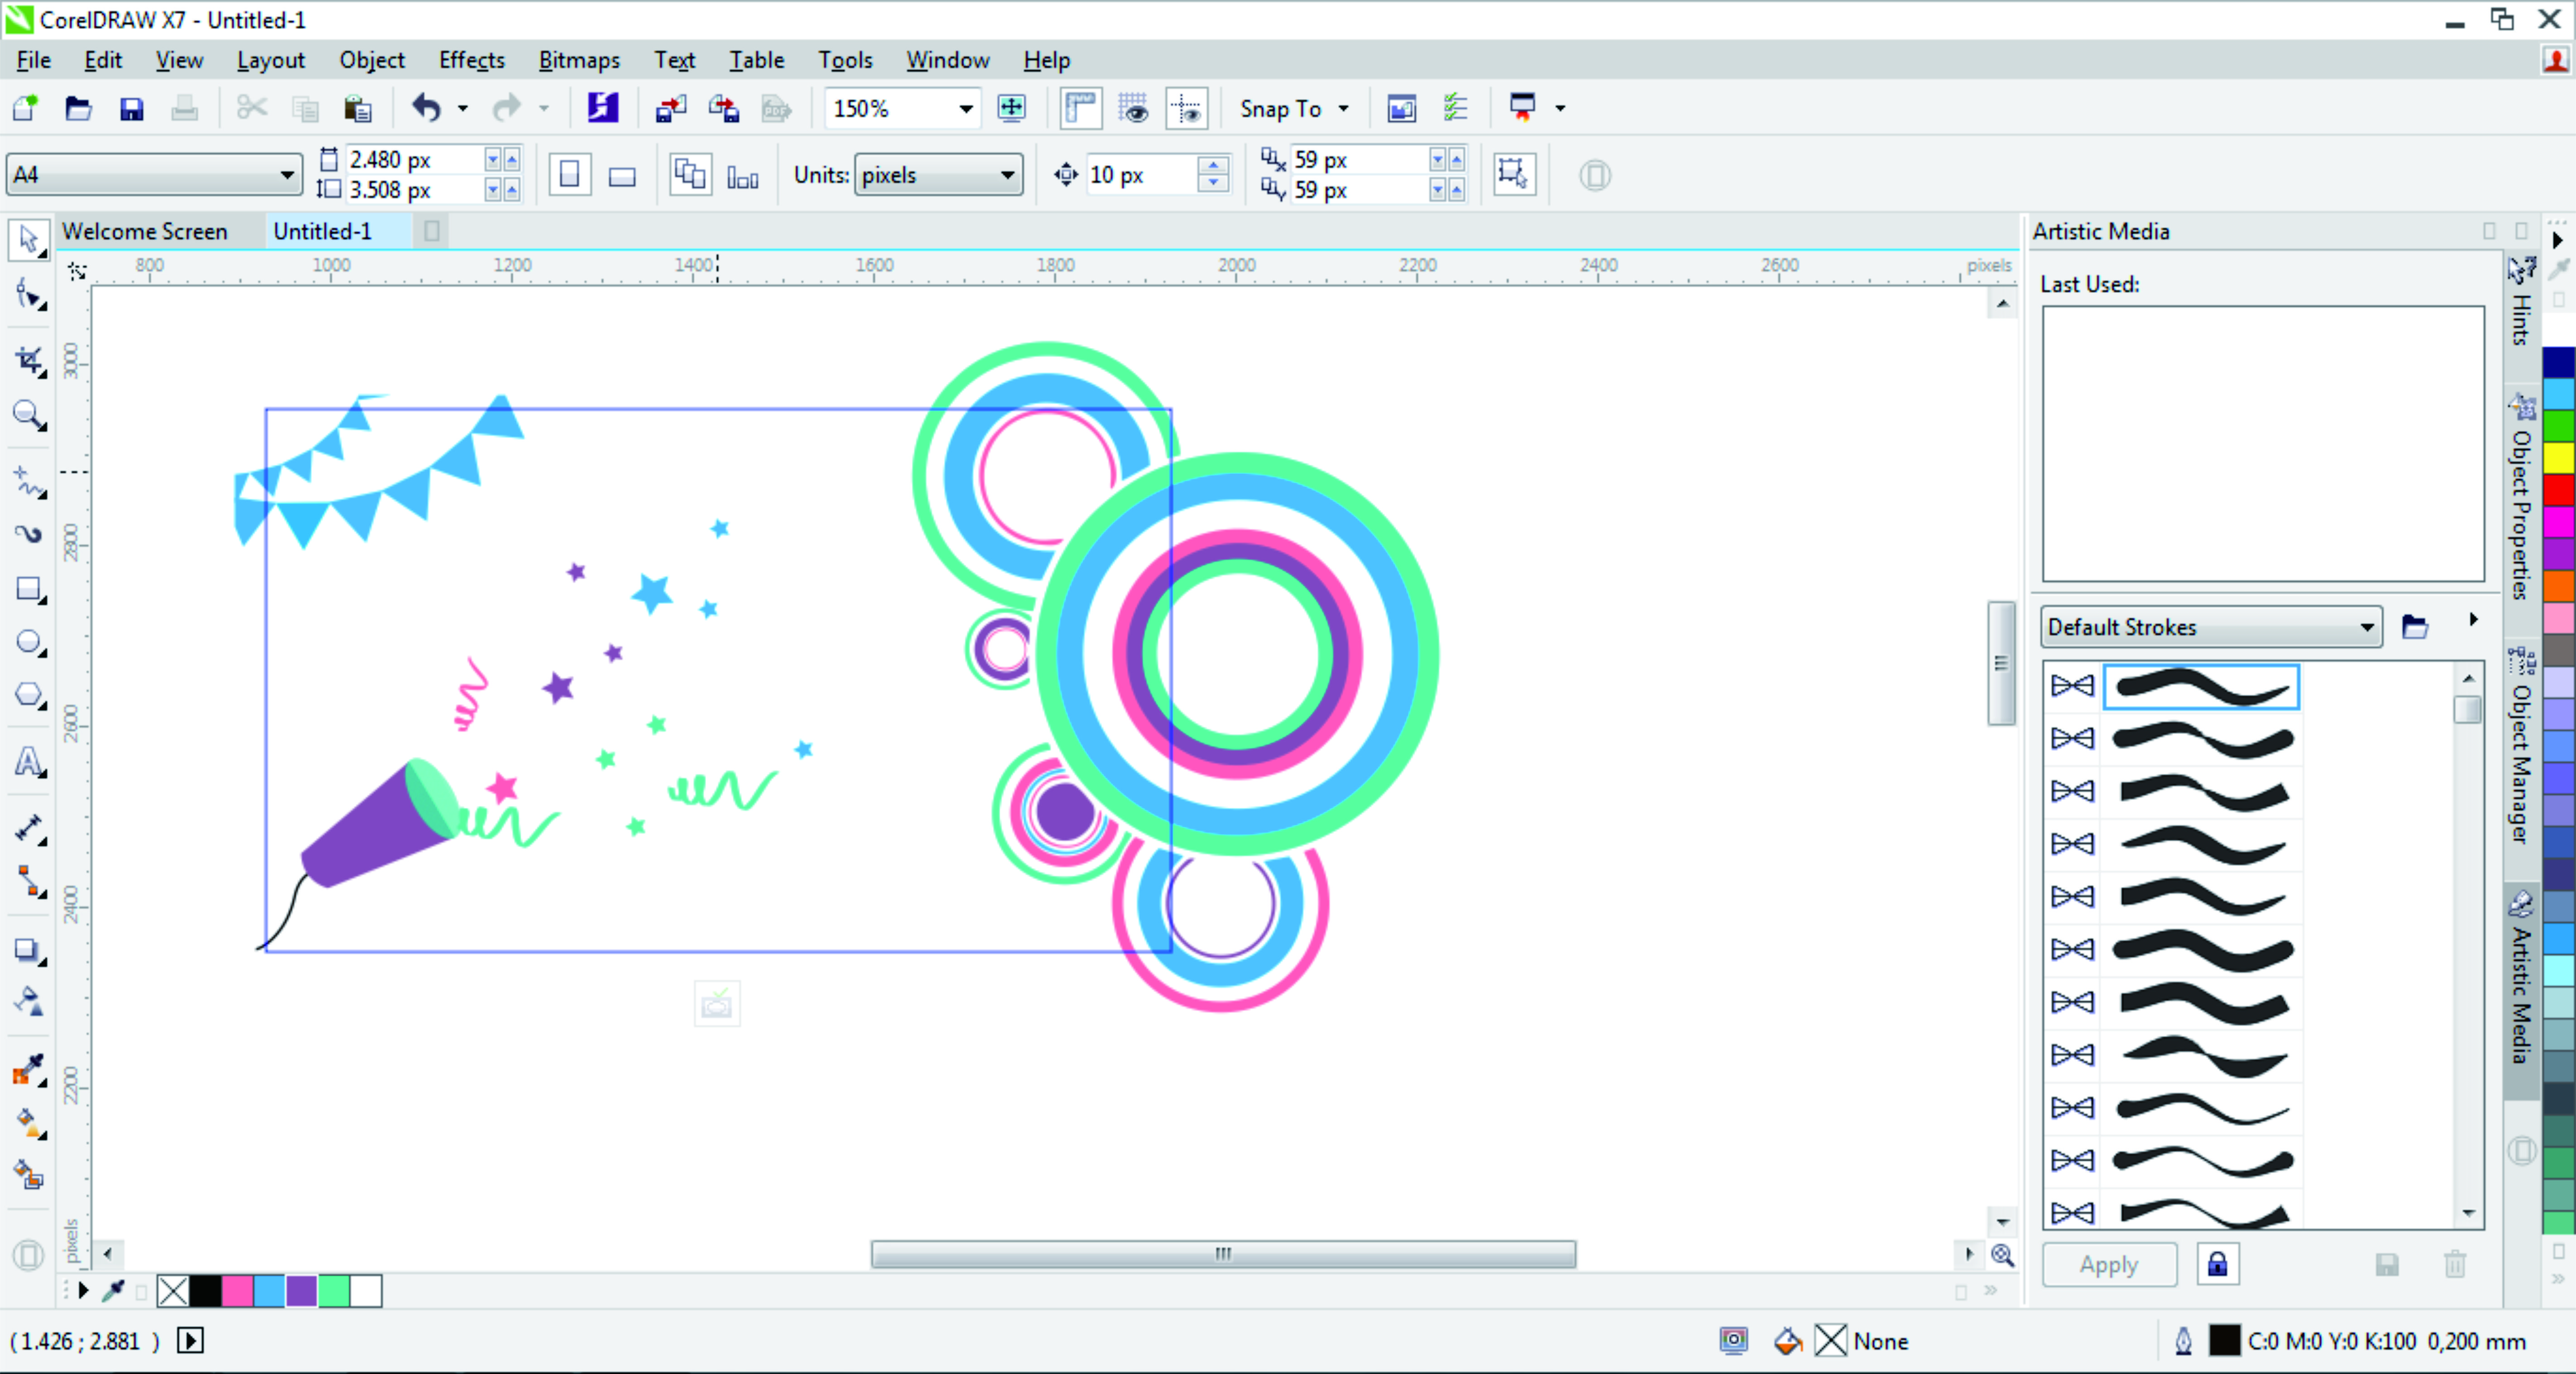Expand document palette flyout arrow
This screenshot has width=2576, height=1374.
coord(83,1291)
